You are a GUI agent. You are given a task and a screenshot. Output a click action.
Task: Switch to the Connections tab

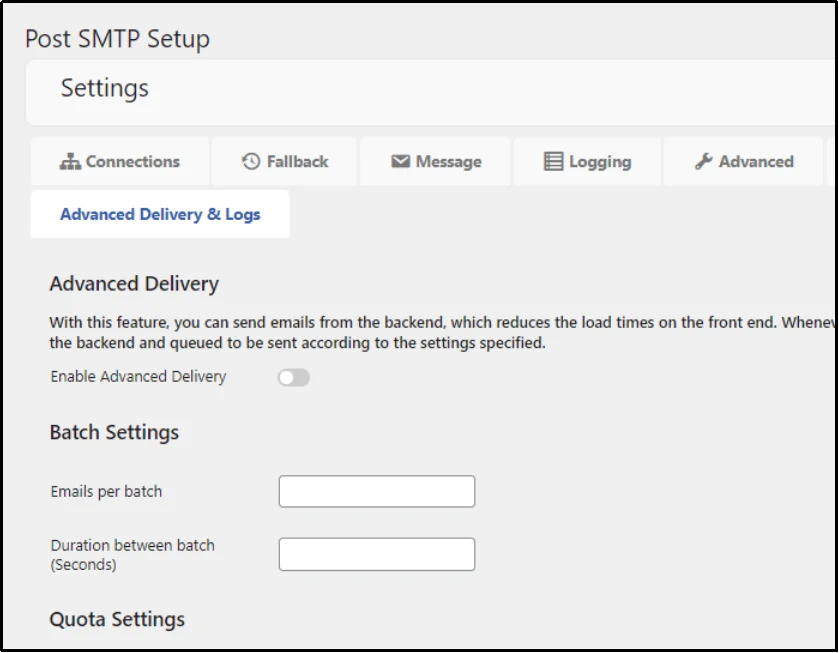coord(120,161)
